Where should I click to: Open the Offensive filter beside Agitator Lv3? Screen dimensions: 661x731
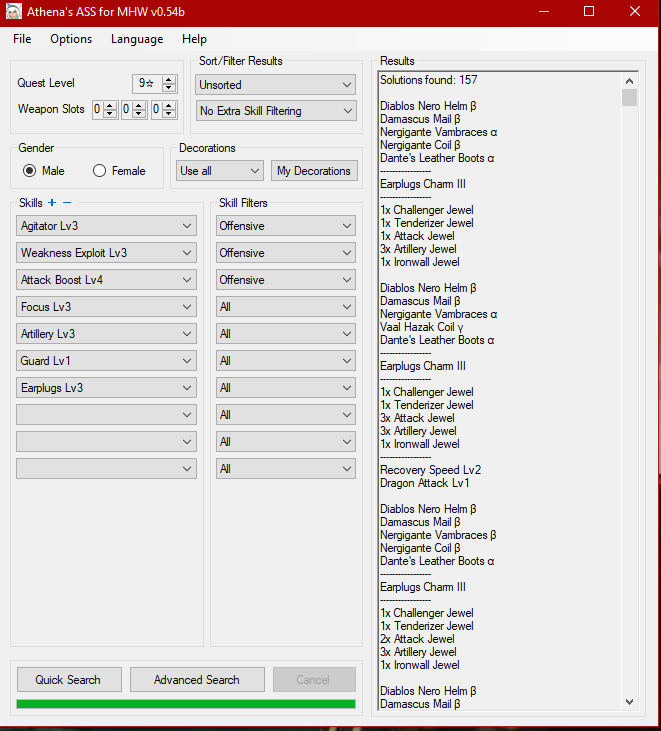[x=286, y=226]
